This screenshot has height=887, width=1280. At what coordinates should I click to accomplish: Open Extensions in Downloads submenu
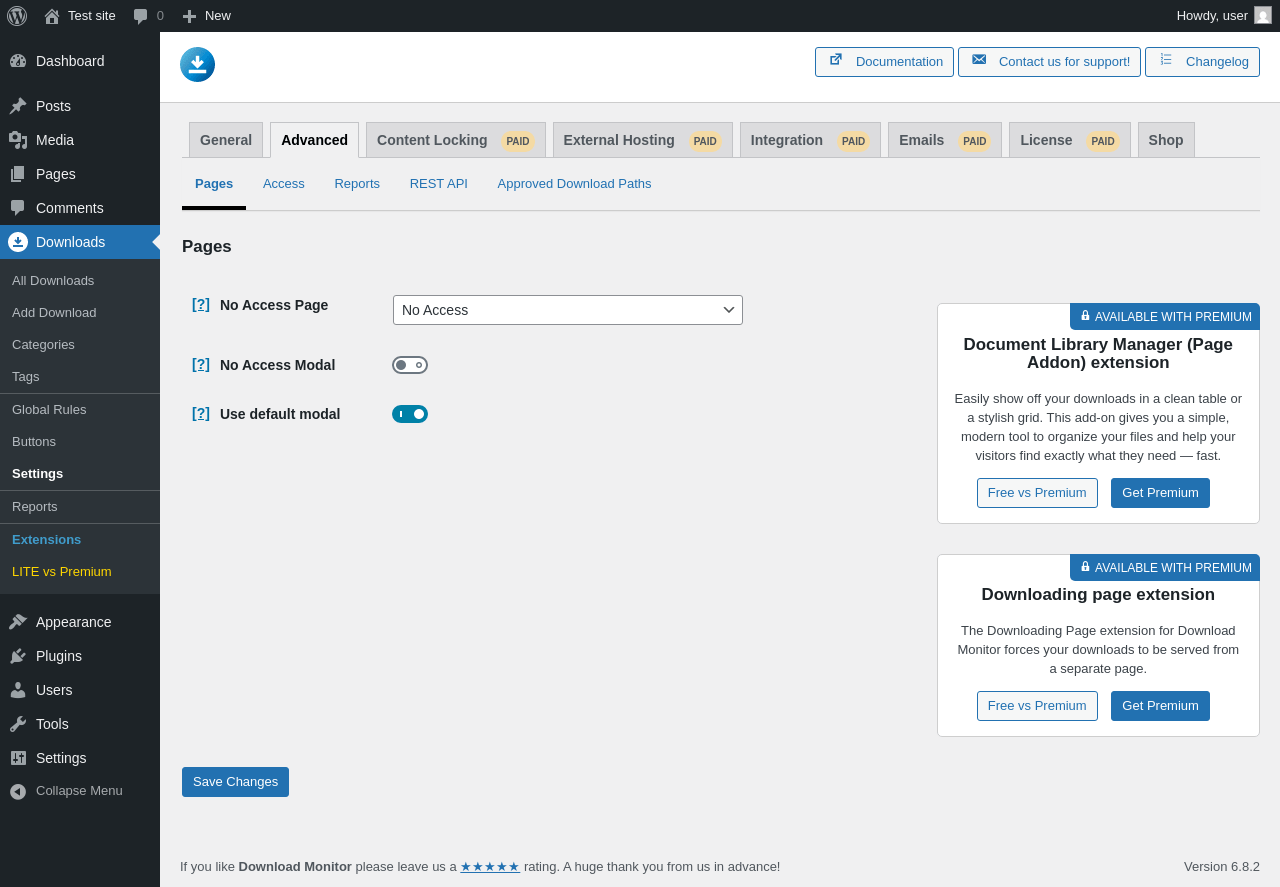point(80,540)
